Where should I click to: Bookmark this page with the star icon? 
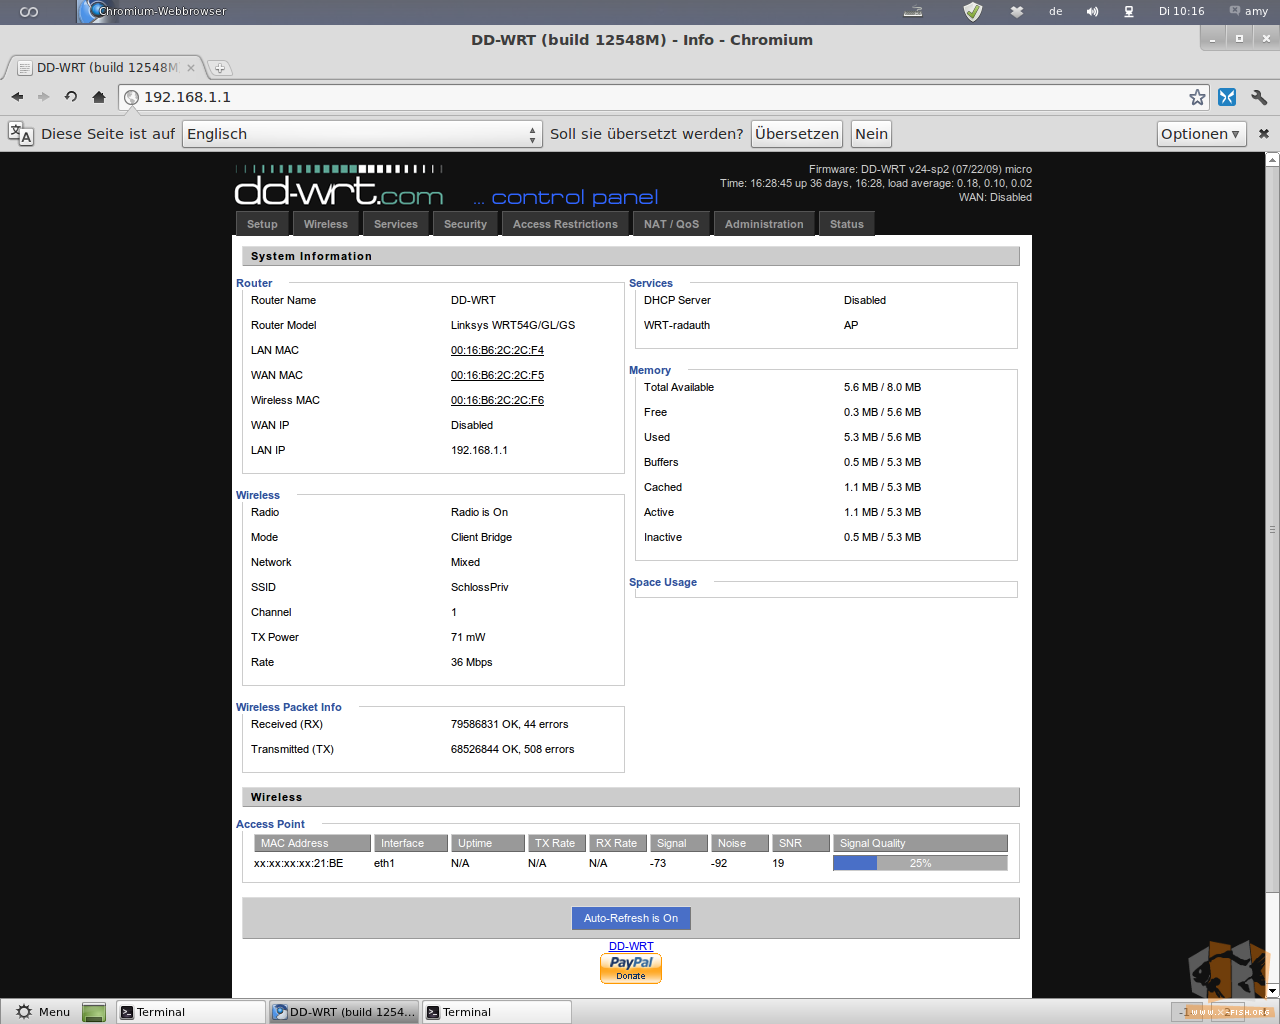1197,97
